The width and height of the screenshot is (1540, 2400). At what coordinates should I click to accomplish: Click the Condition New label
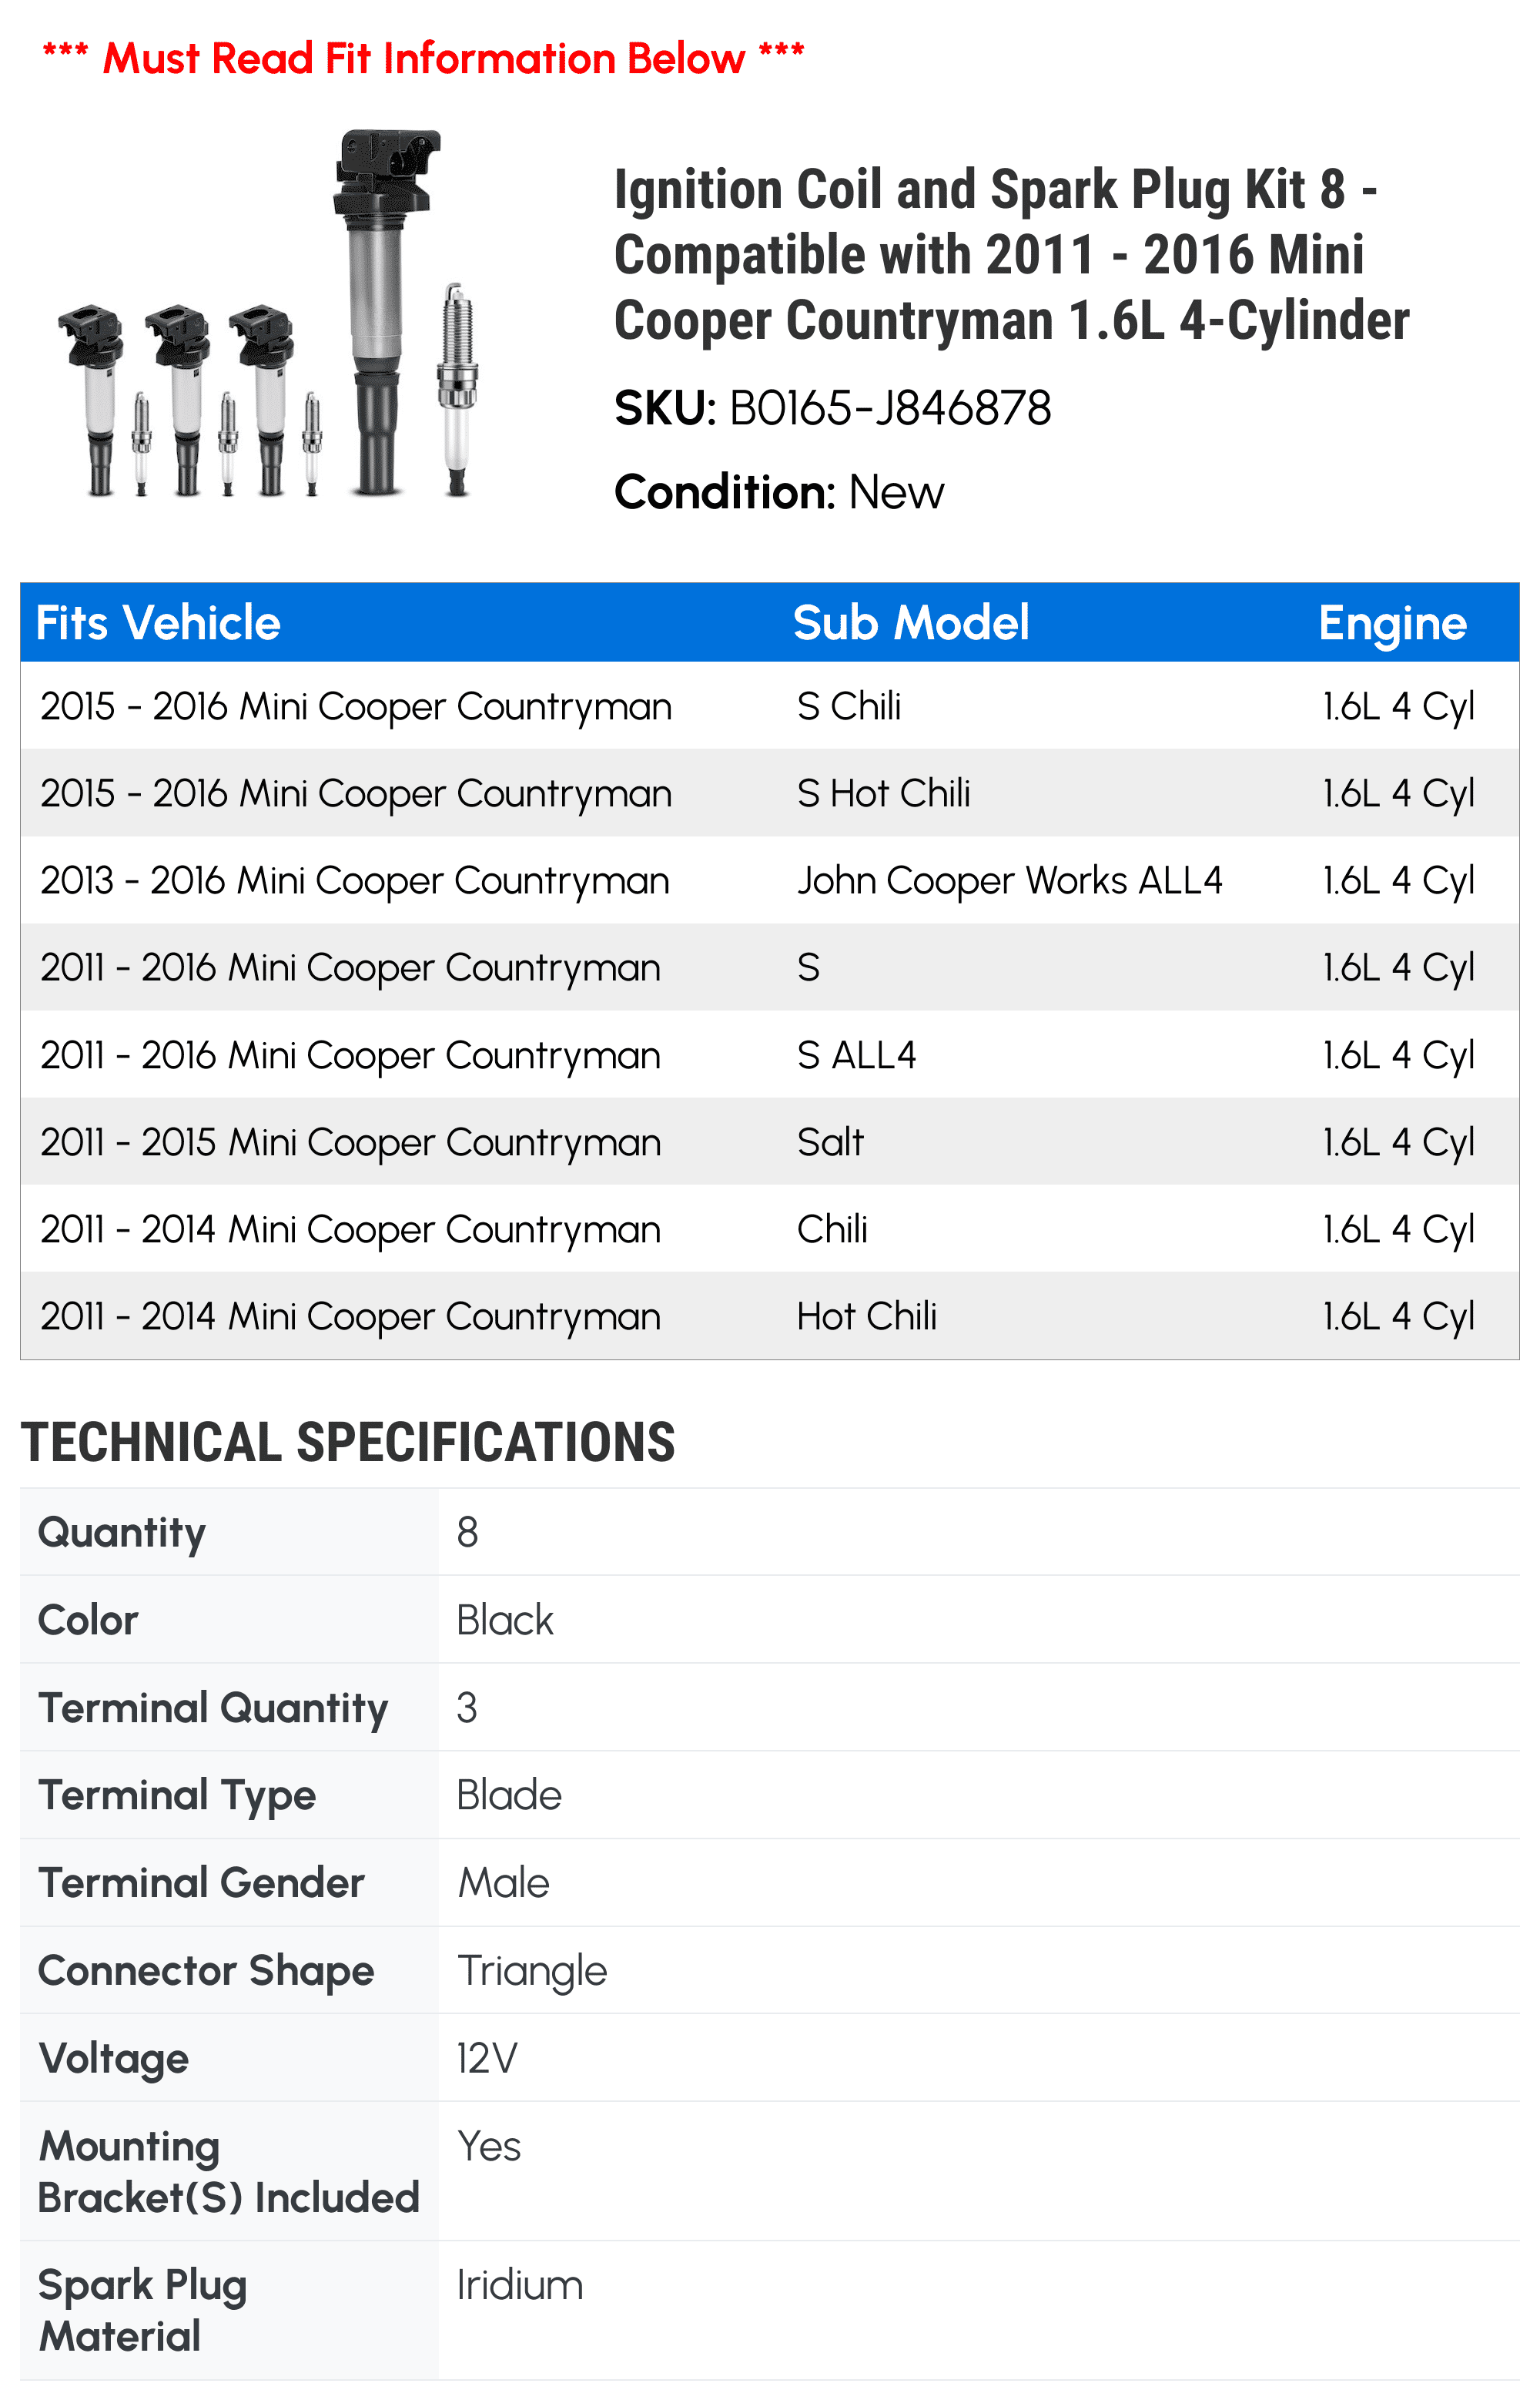pyautogui.click(x=779, y=492)
